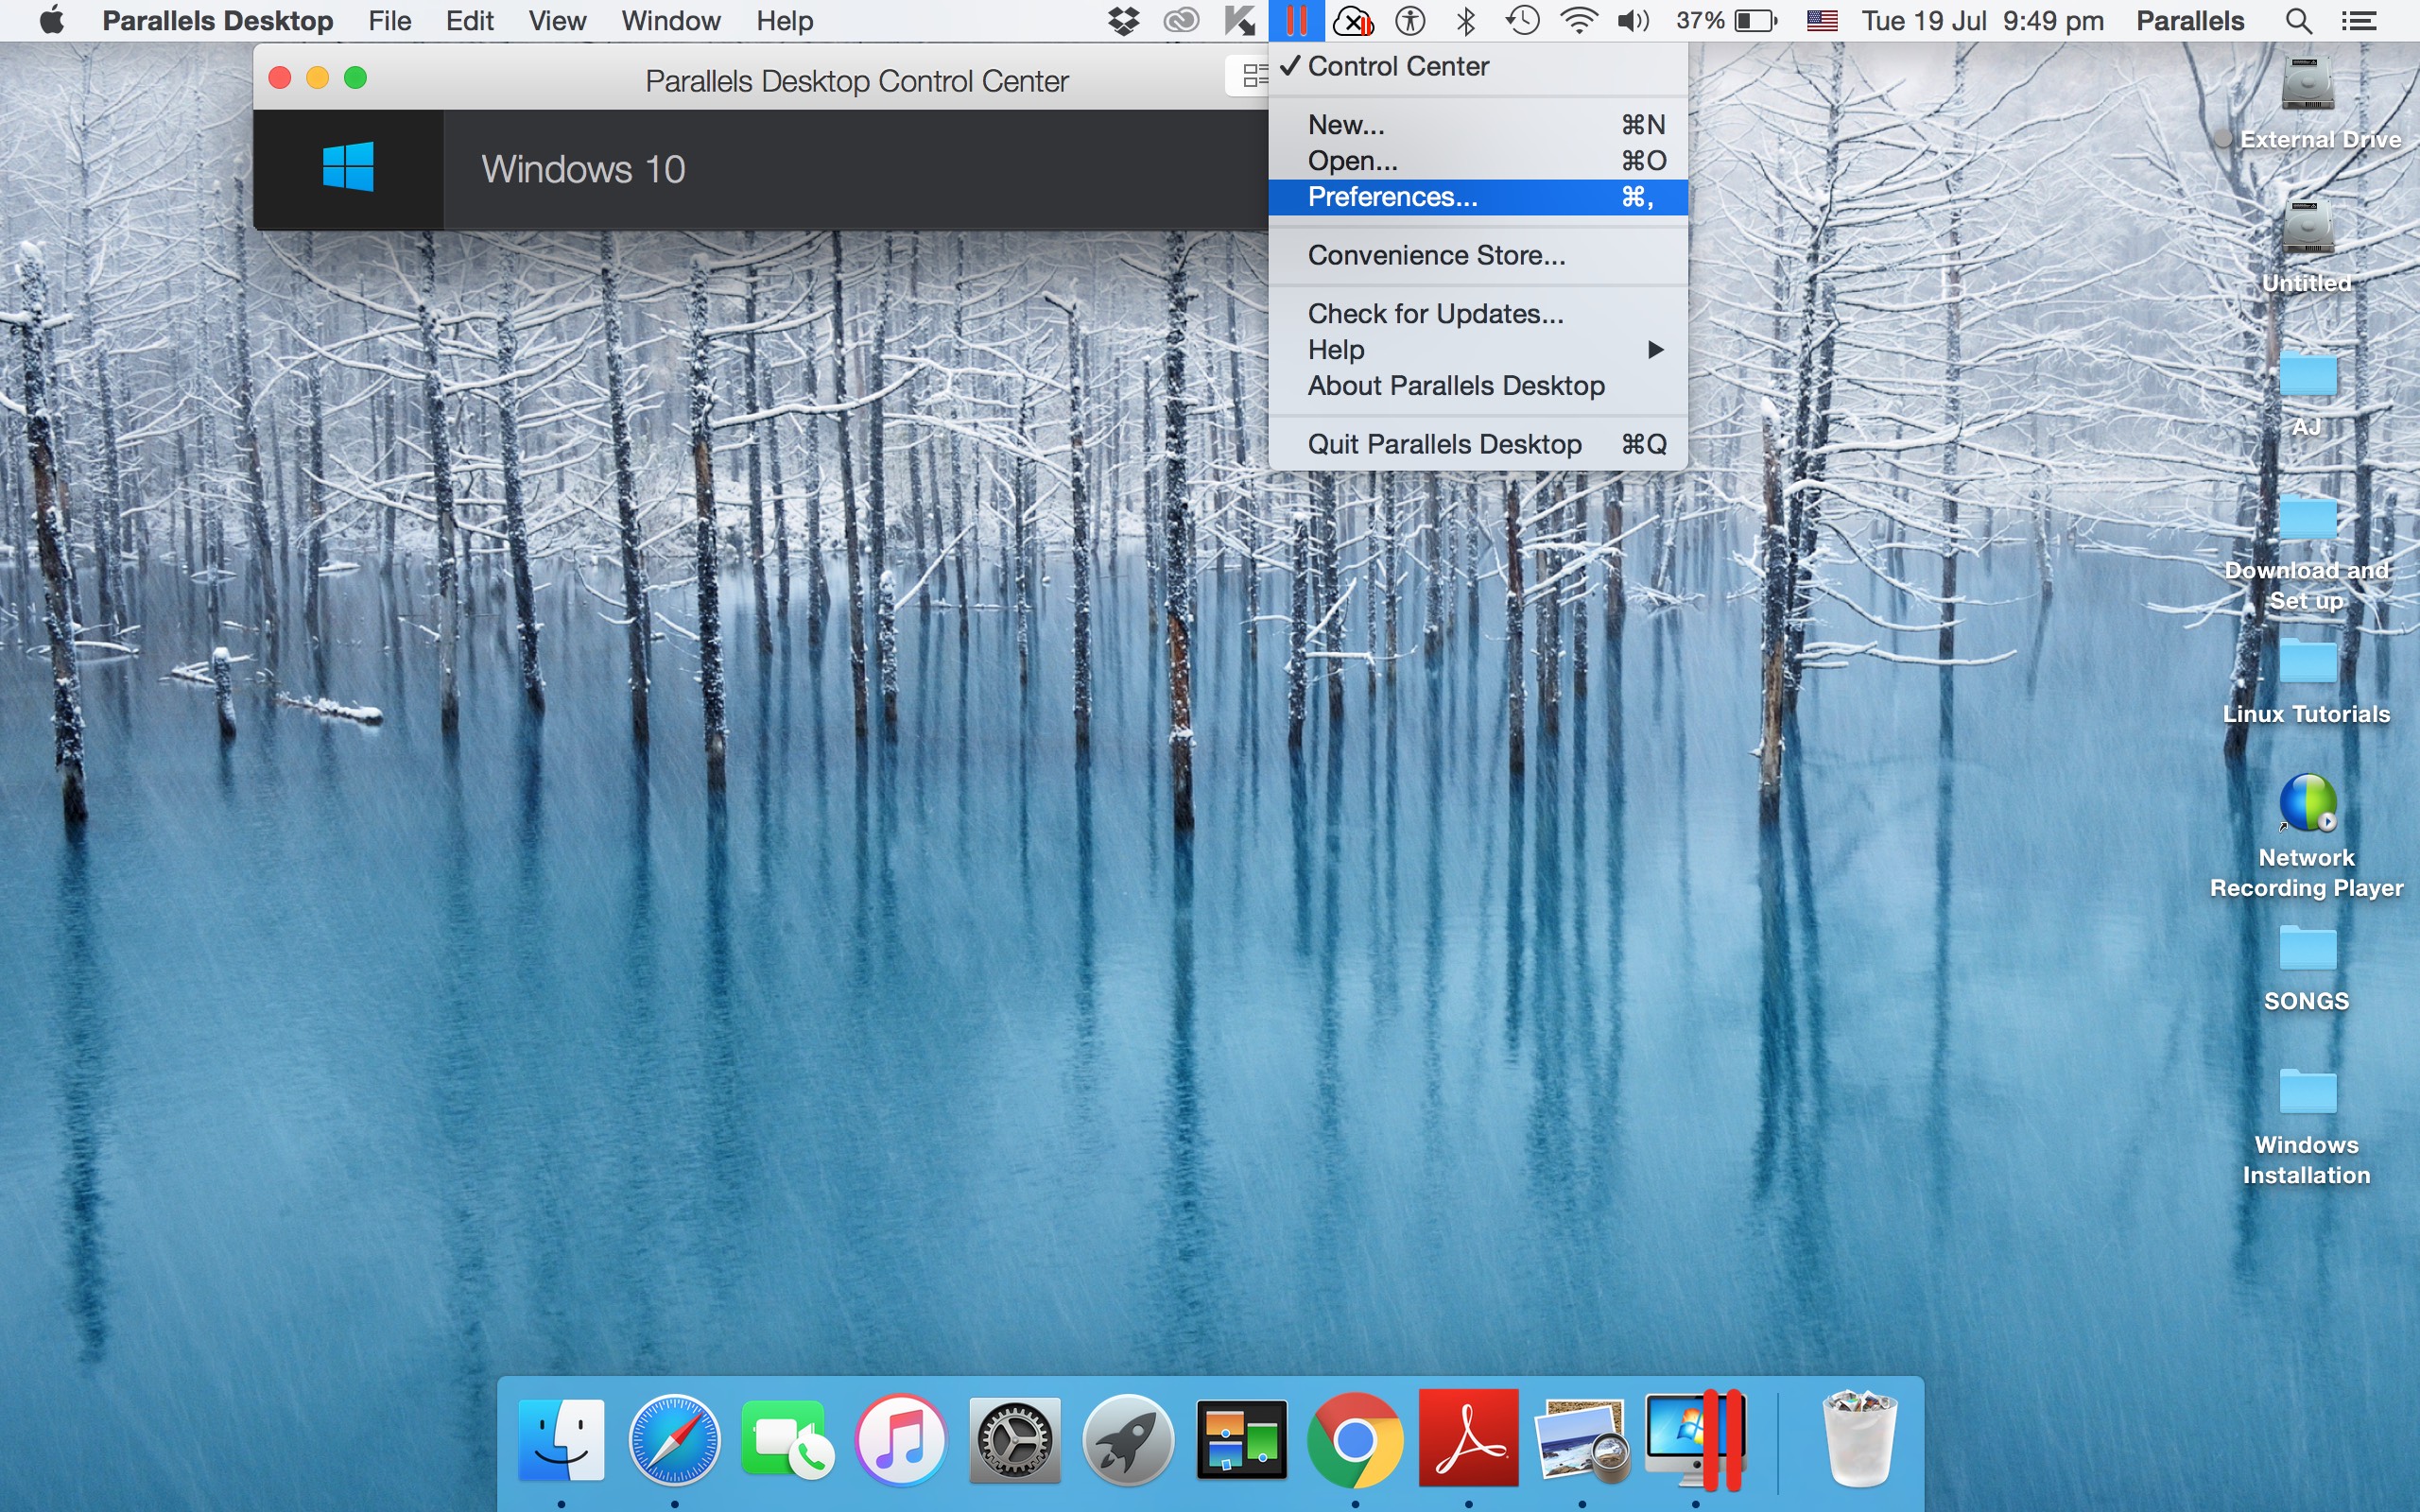Toggle Bluetooth icon in menu bar
Screen dimensions: 2420x1512
(1467, 21)
